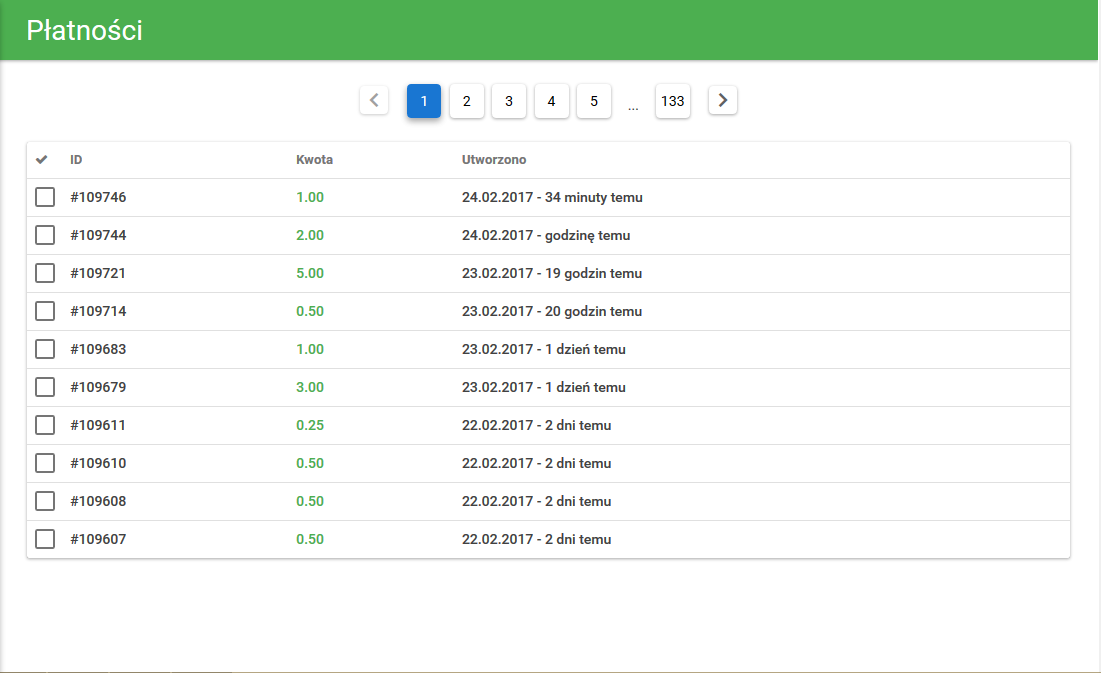Select the current page 1 button

pyautogui.click(x=424, y=101)
